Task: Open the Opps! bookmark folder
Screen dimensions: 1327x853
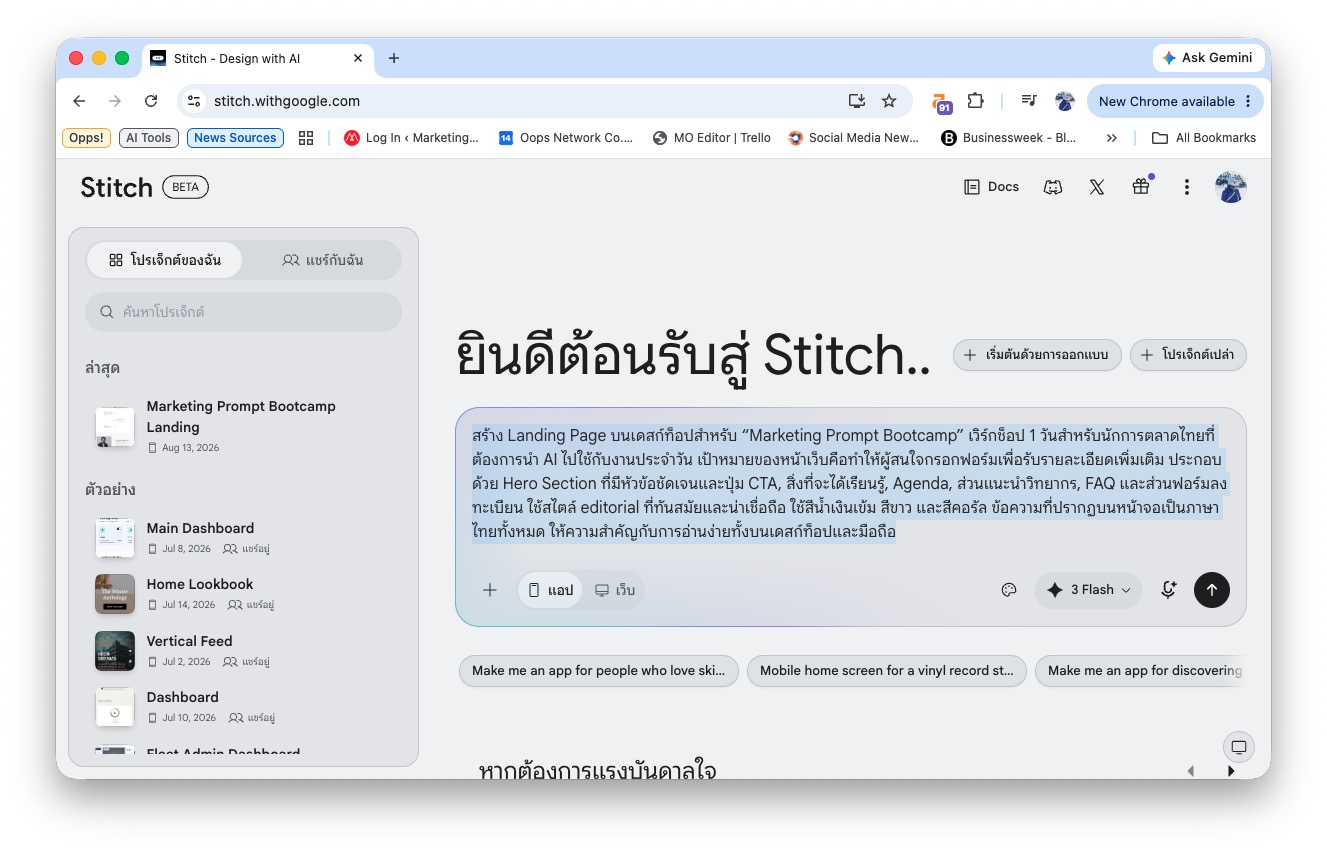Action: click(86, 138)
